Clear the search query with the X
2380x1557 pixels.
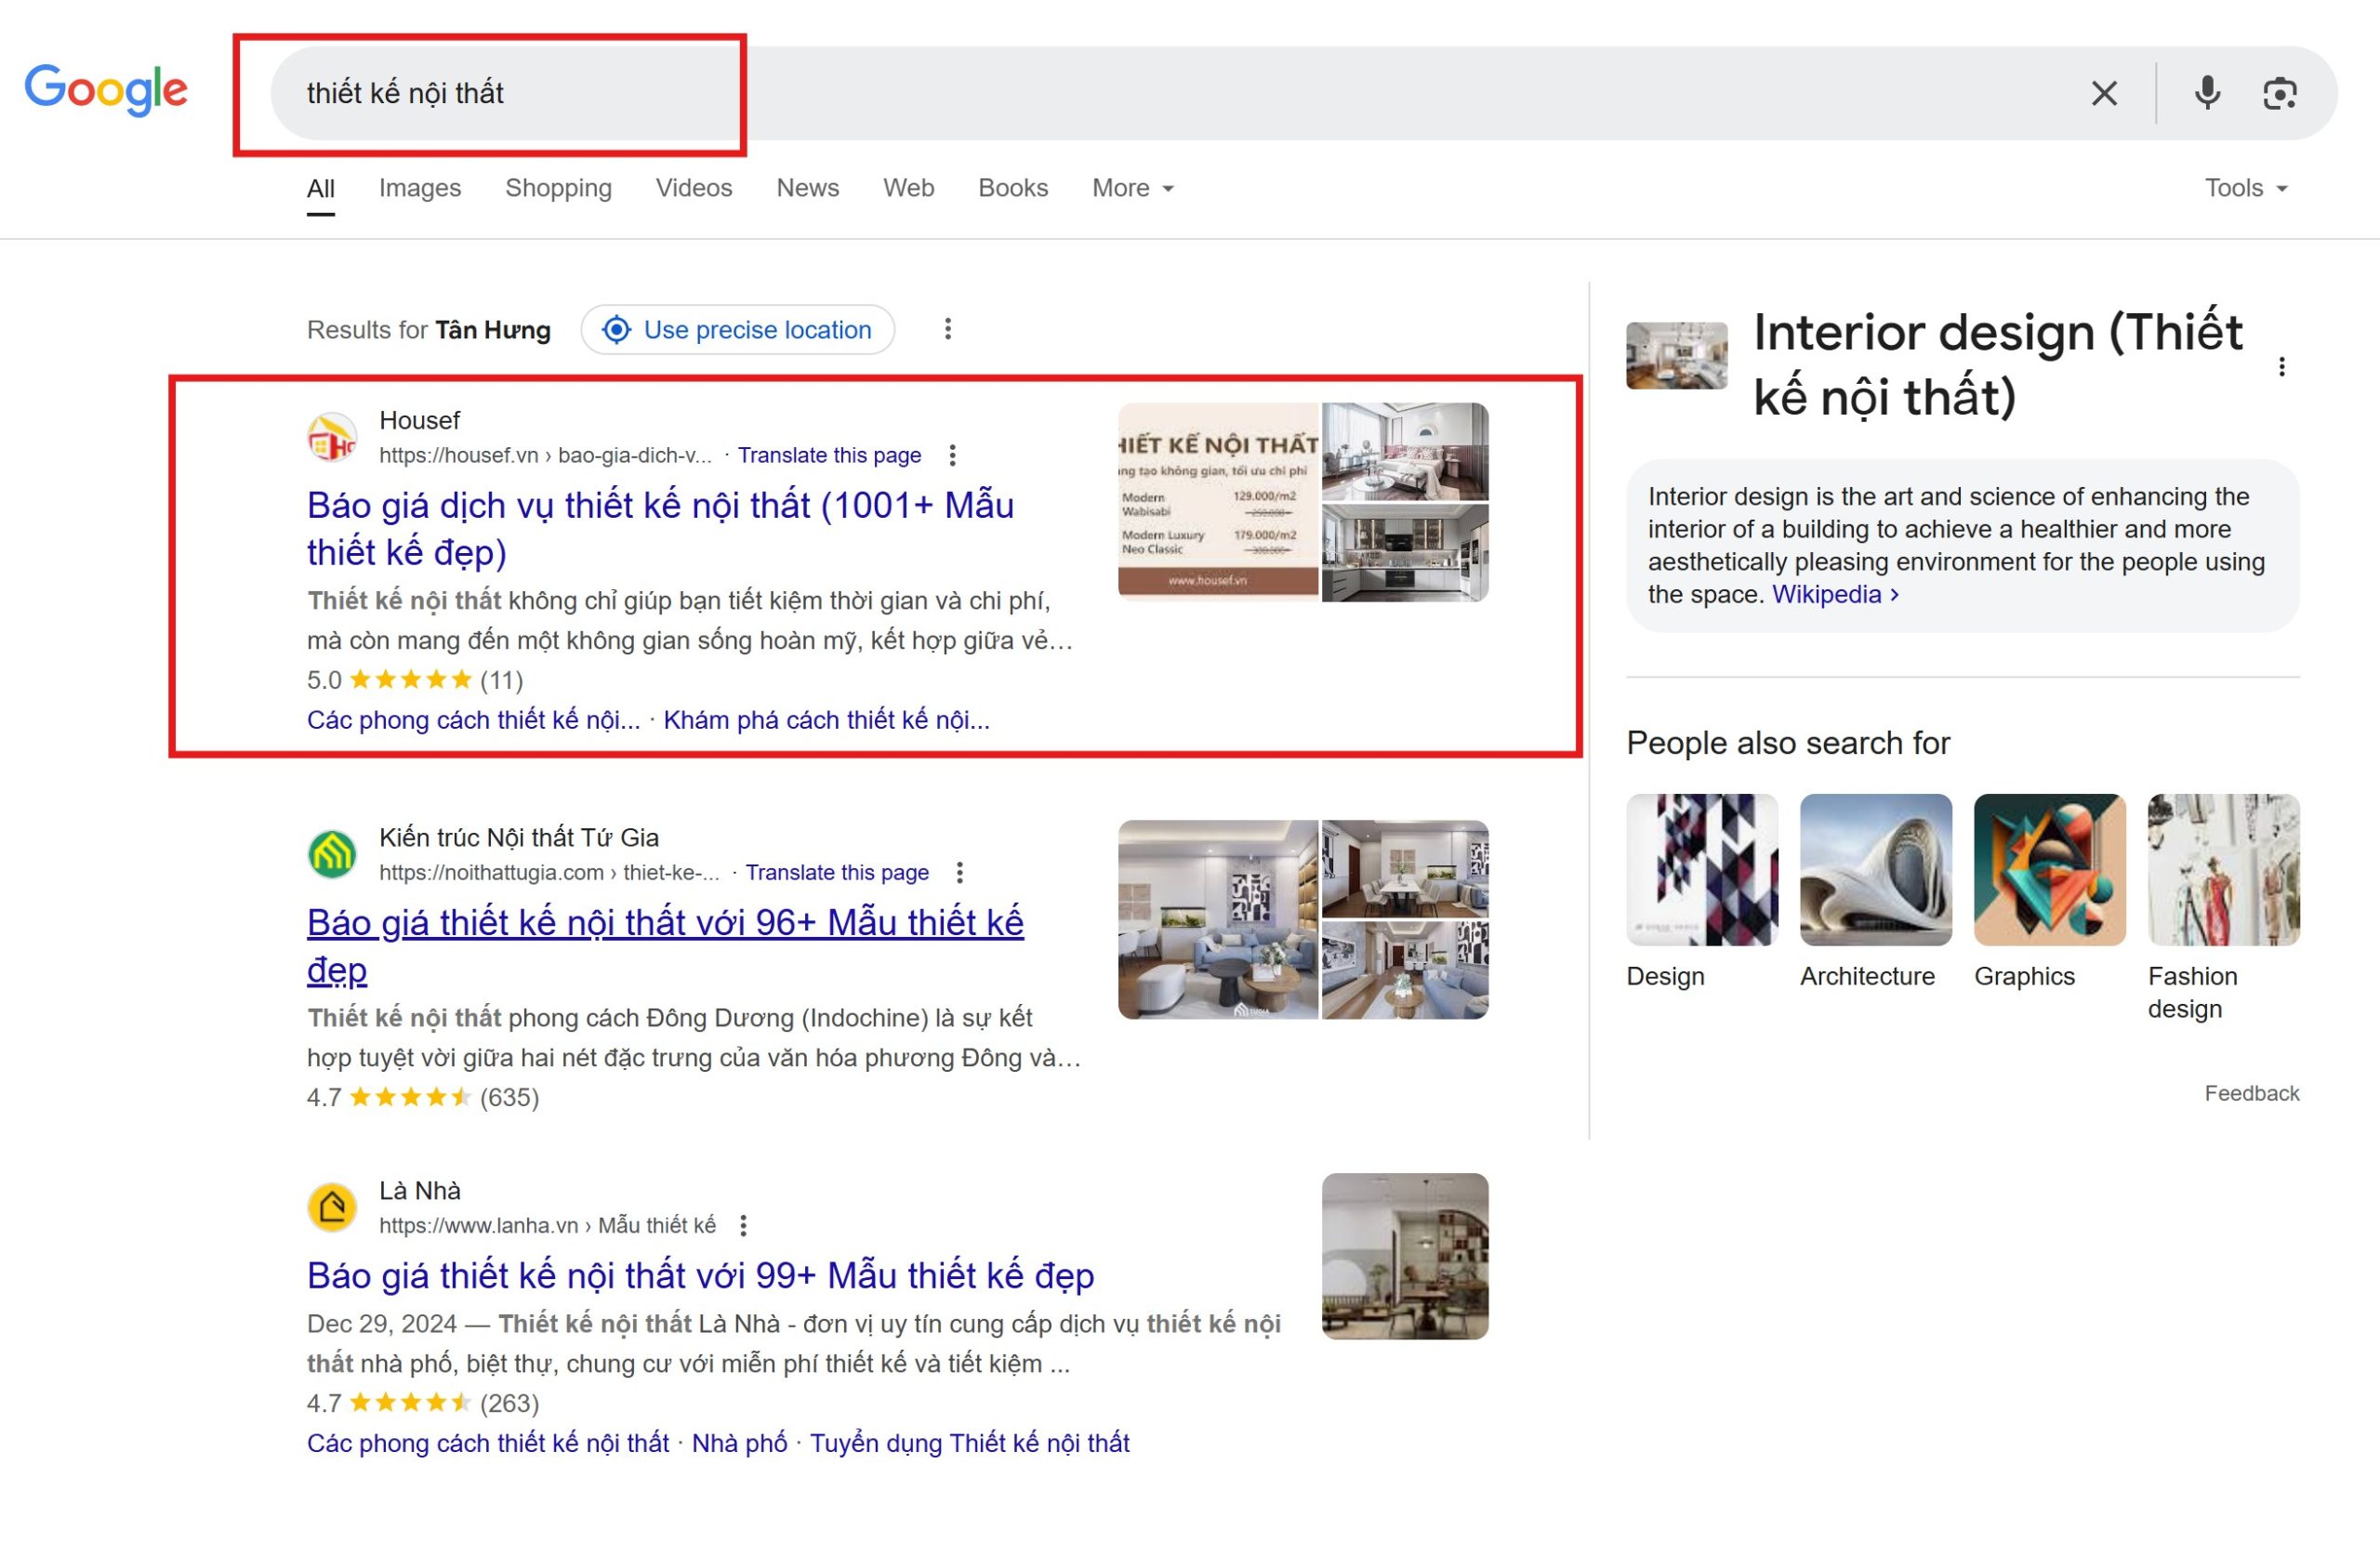pos(2104,92)
